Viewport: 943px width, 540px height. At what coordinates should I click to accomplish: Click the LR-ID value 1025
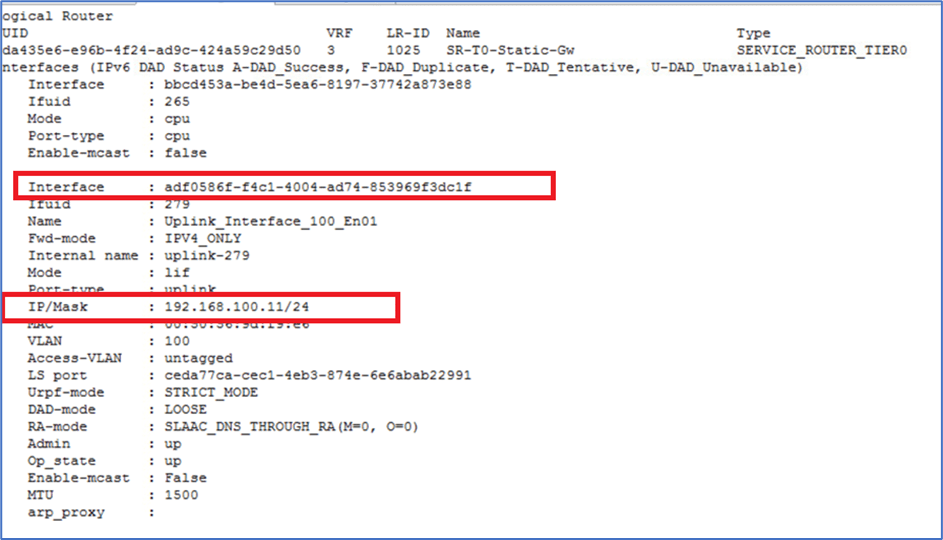pyautogui.click(x=404, y=50)
